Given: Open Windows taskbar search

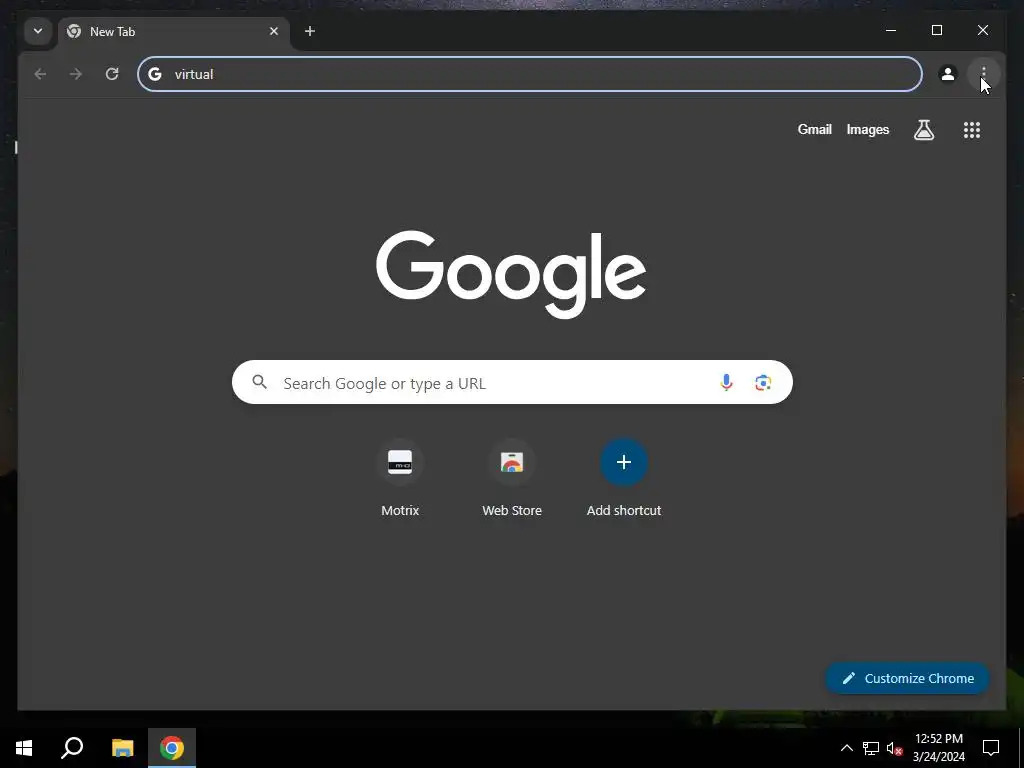Looking at the screenshot, I should pos(72,748).
